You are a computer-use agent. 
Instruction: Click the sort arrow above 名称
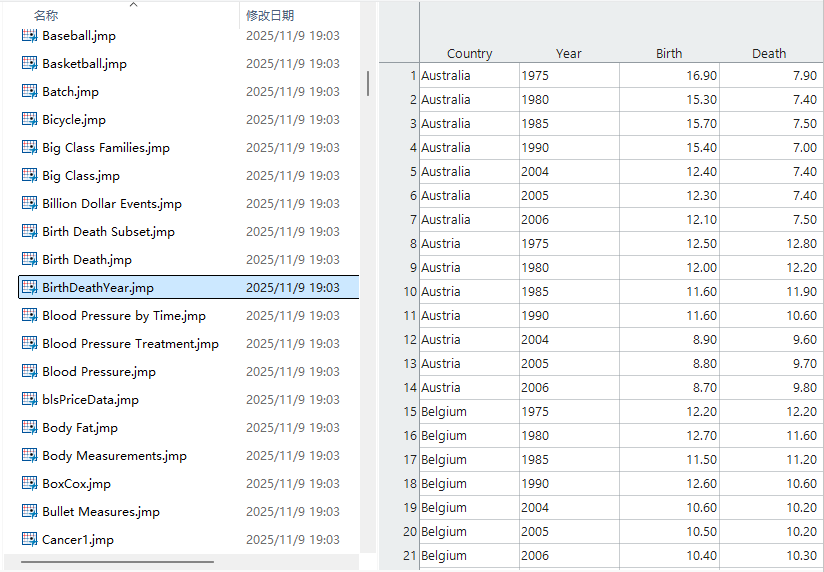(133, 5)
